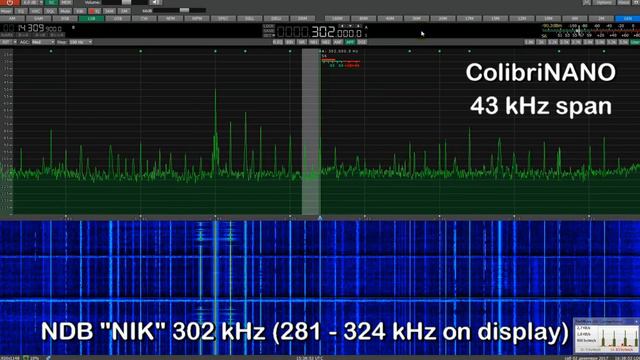This screenshot has width=640, height=360.
Task: Switch to the 12M band
Action: pyautogui.click(x=522, y=18)
